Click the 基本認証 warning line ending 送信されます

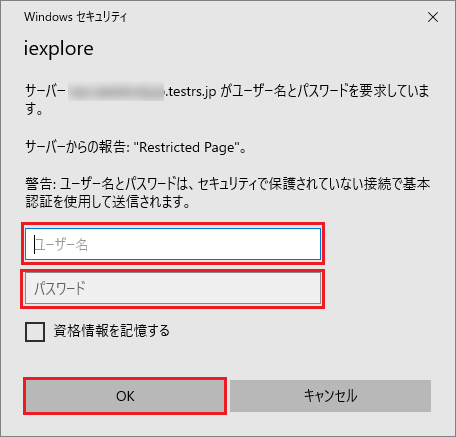108,202
